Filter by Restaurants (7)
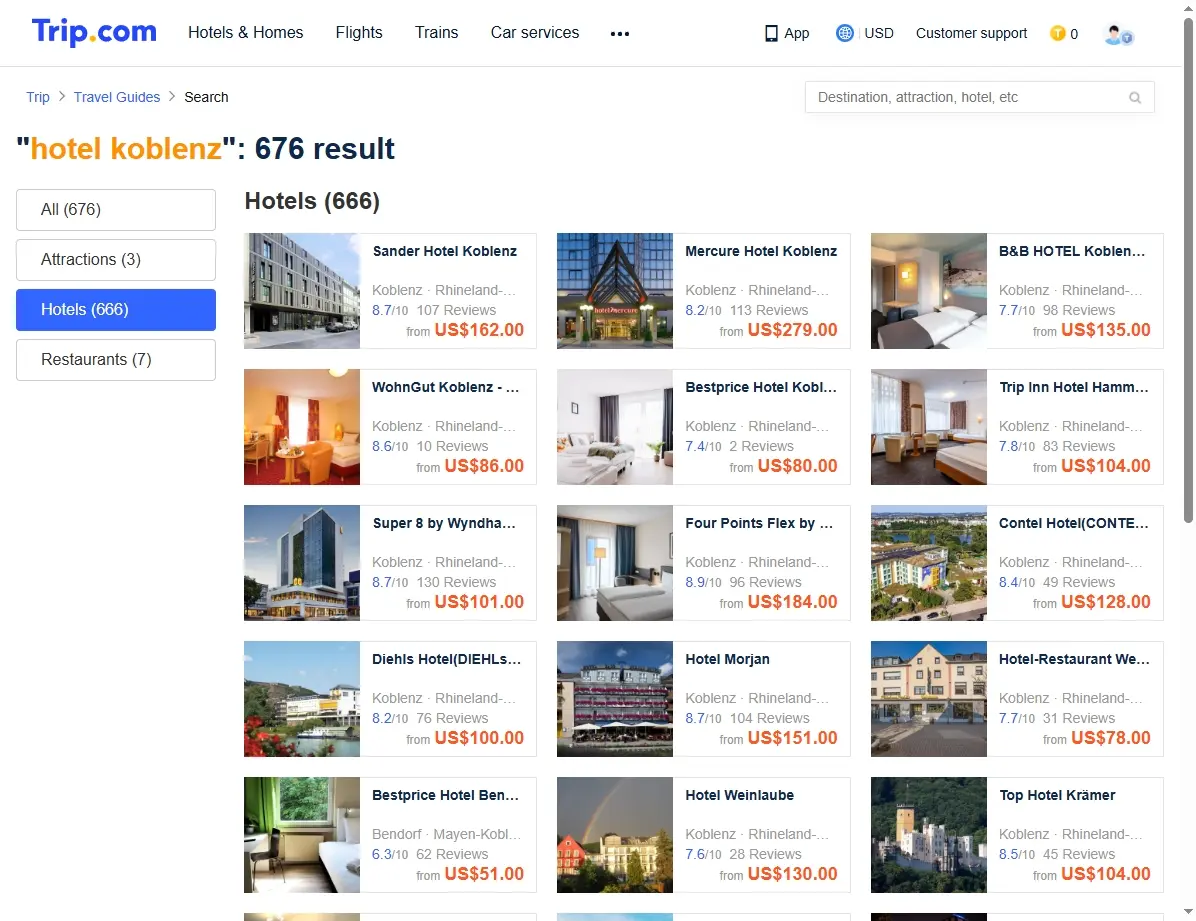Screen dimensions: 1196x921 click(x=116, y=359)
